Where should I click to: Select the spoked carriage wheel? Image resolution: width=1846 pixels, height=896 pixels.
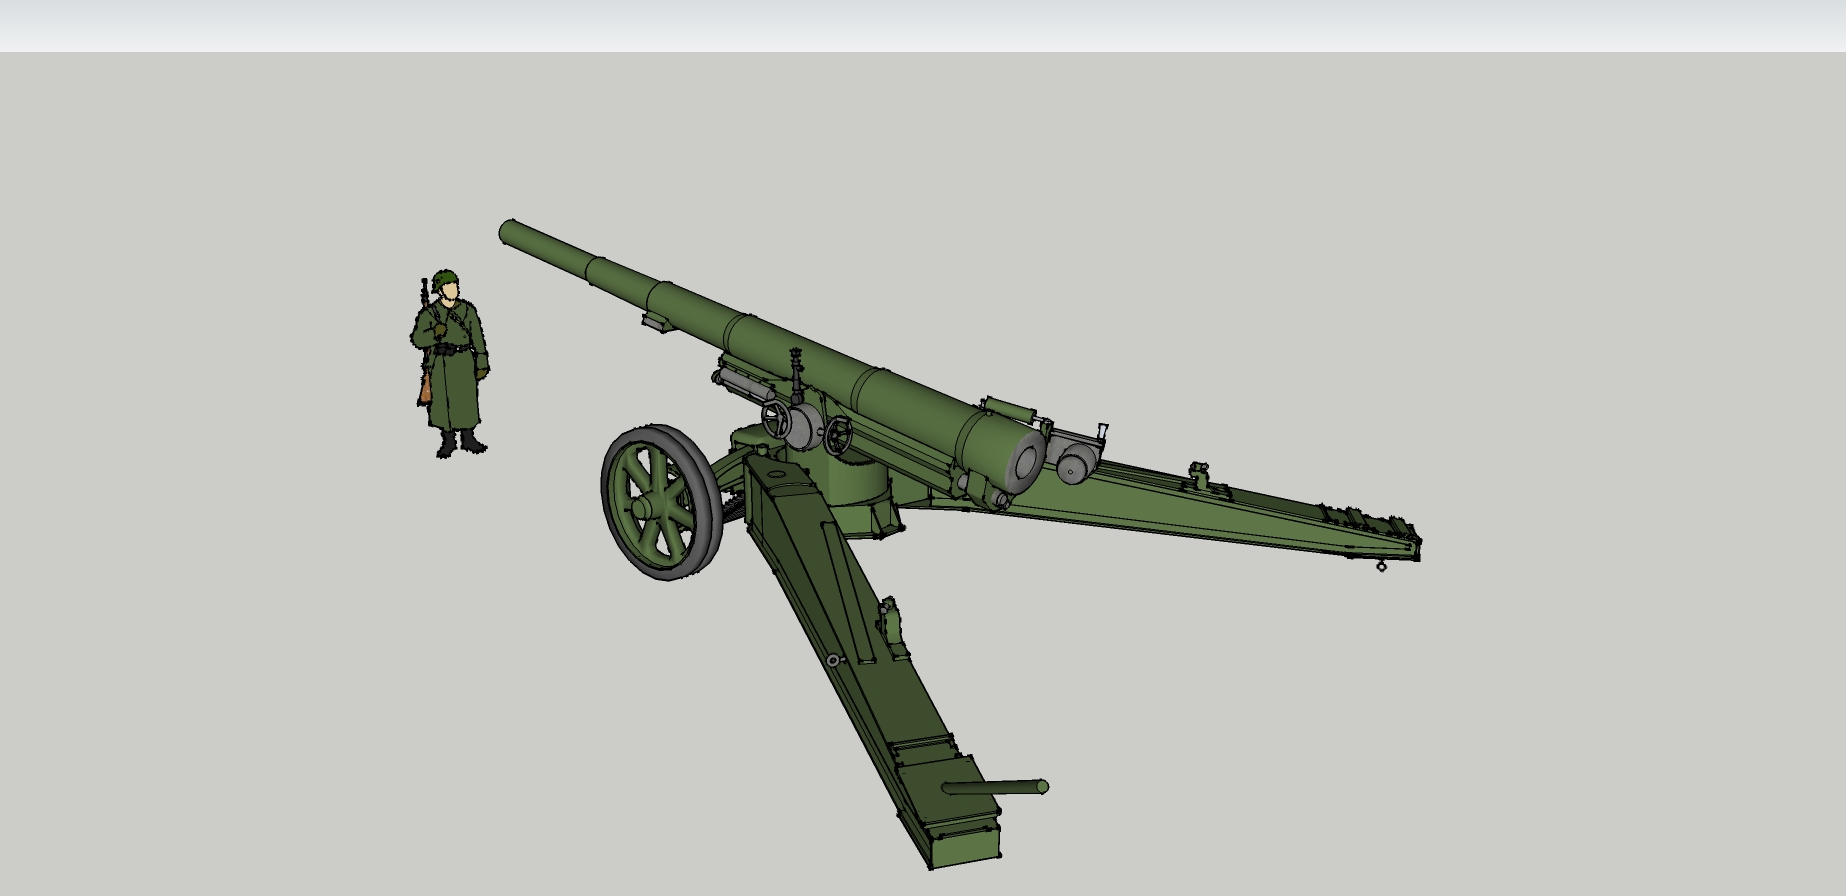pyautogui.click(x=661, y=501)
